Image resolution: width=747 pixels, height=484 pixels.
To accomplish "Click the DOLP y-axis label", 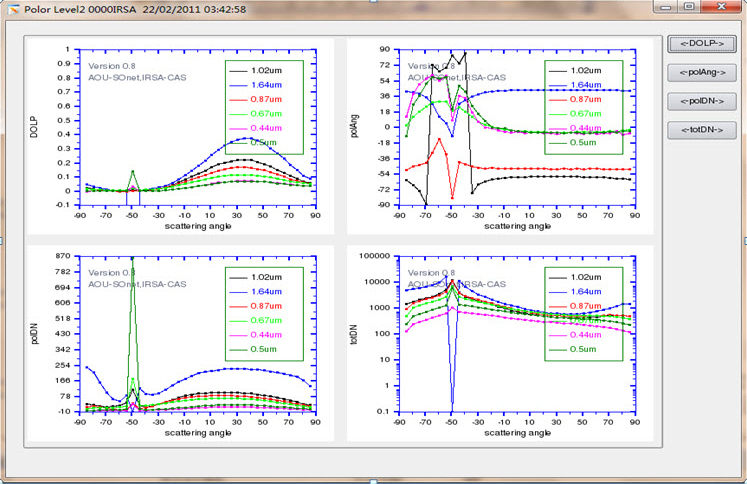I will click(33, 127).
